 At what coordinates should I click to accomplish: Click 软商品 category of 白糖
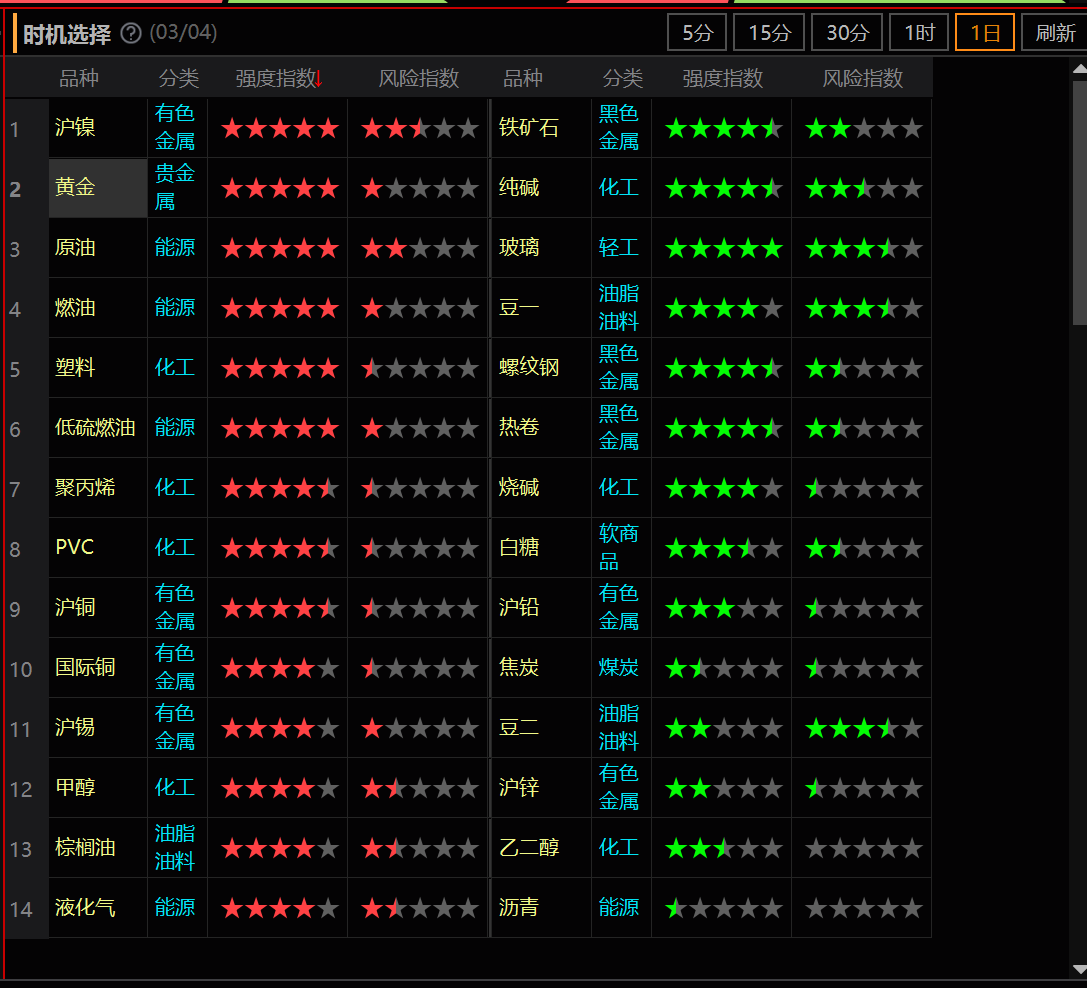click(x=618, y=547)
